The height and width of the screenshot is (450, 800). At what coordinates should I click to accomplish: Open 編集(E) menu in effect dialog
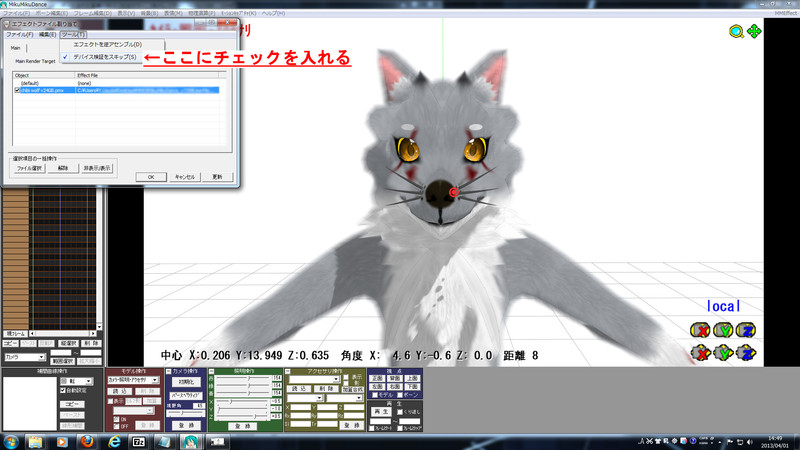click(x=47, y=35)
